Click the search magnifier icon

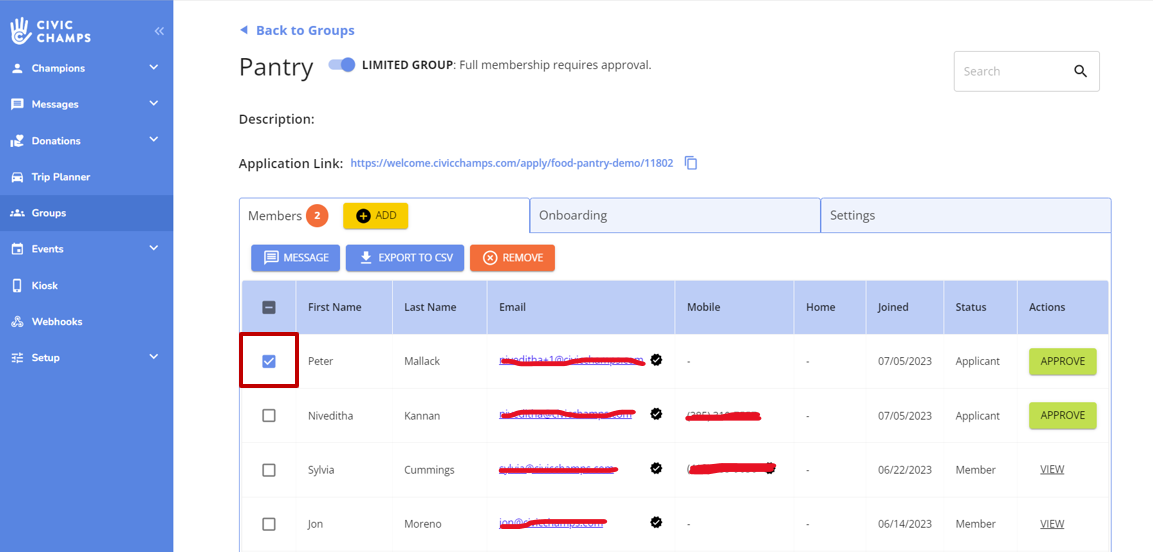(1080, 71)
